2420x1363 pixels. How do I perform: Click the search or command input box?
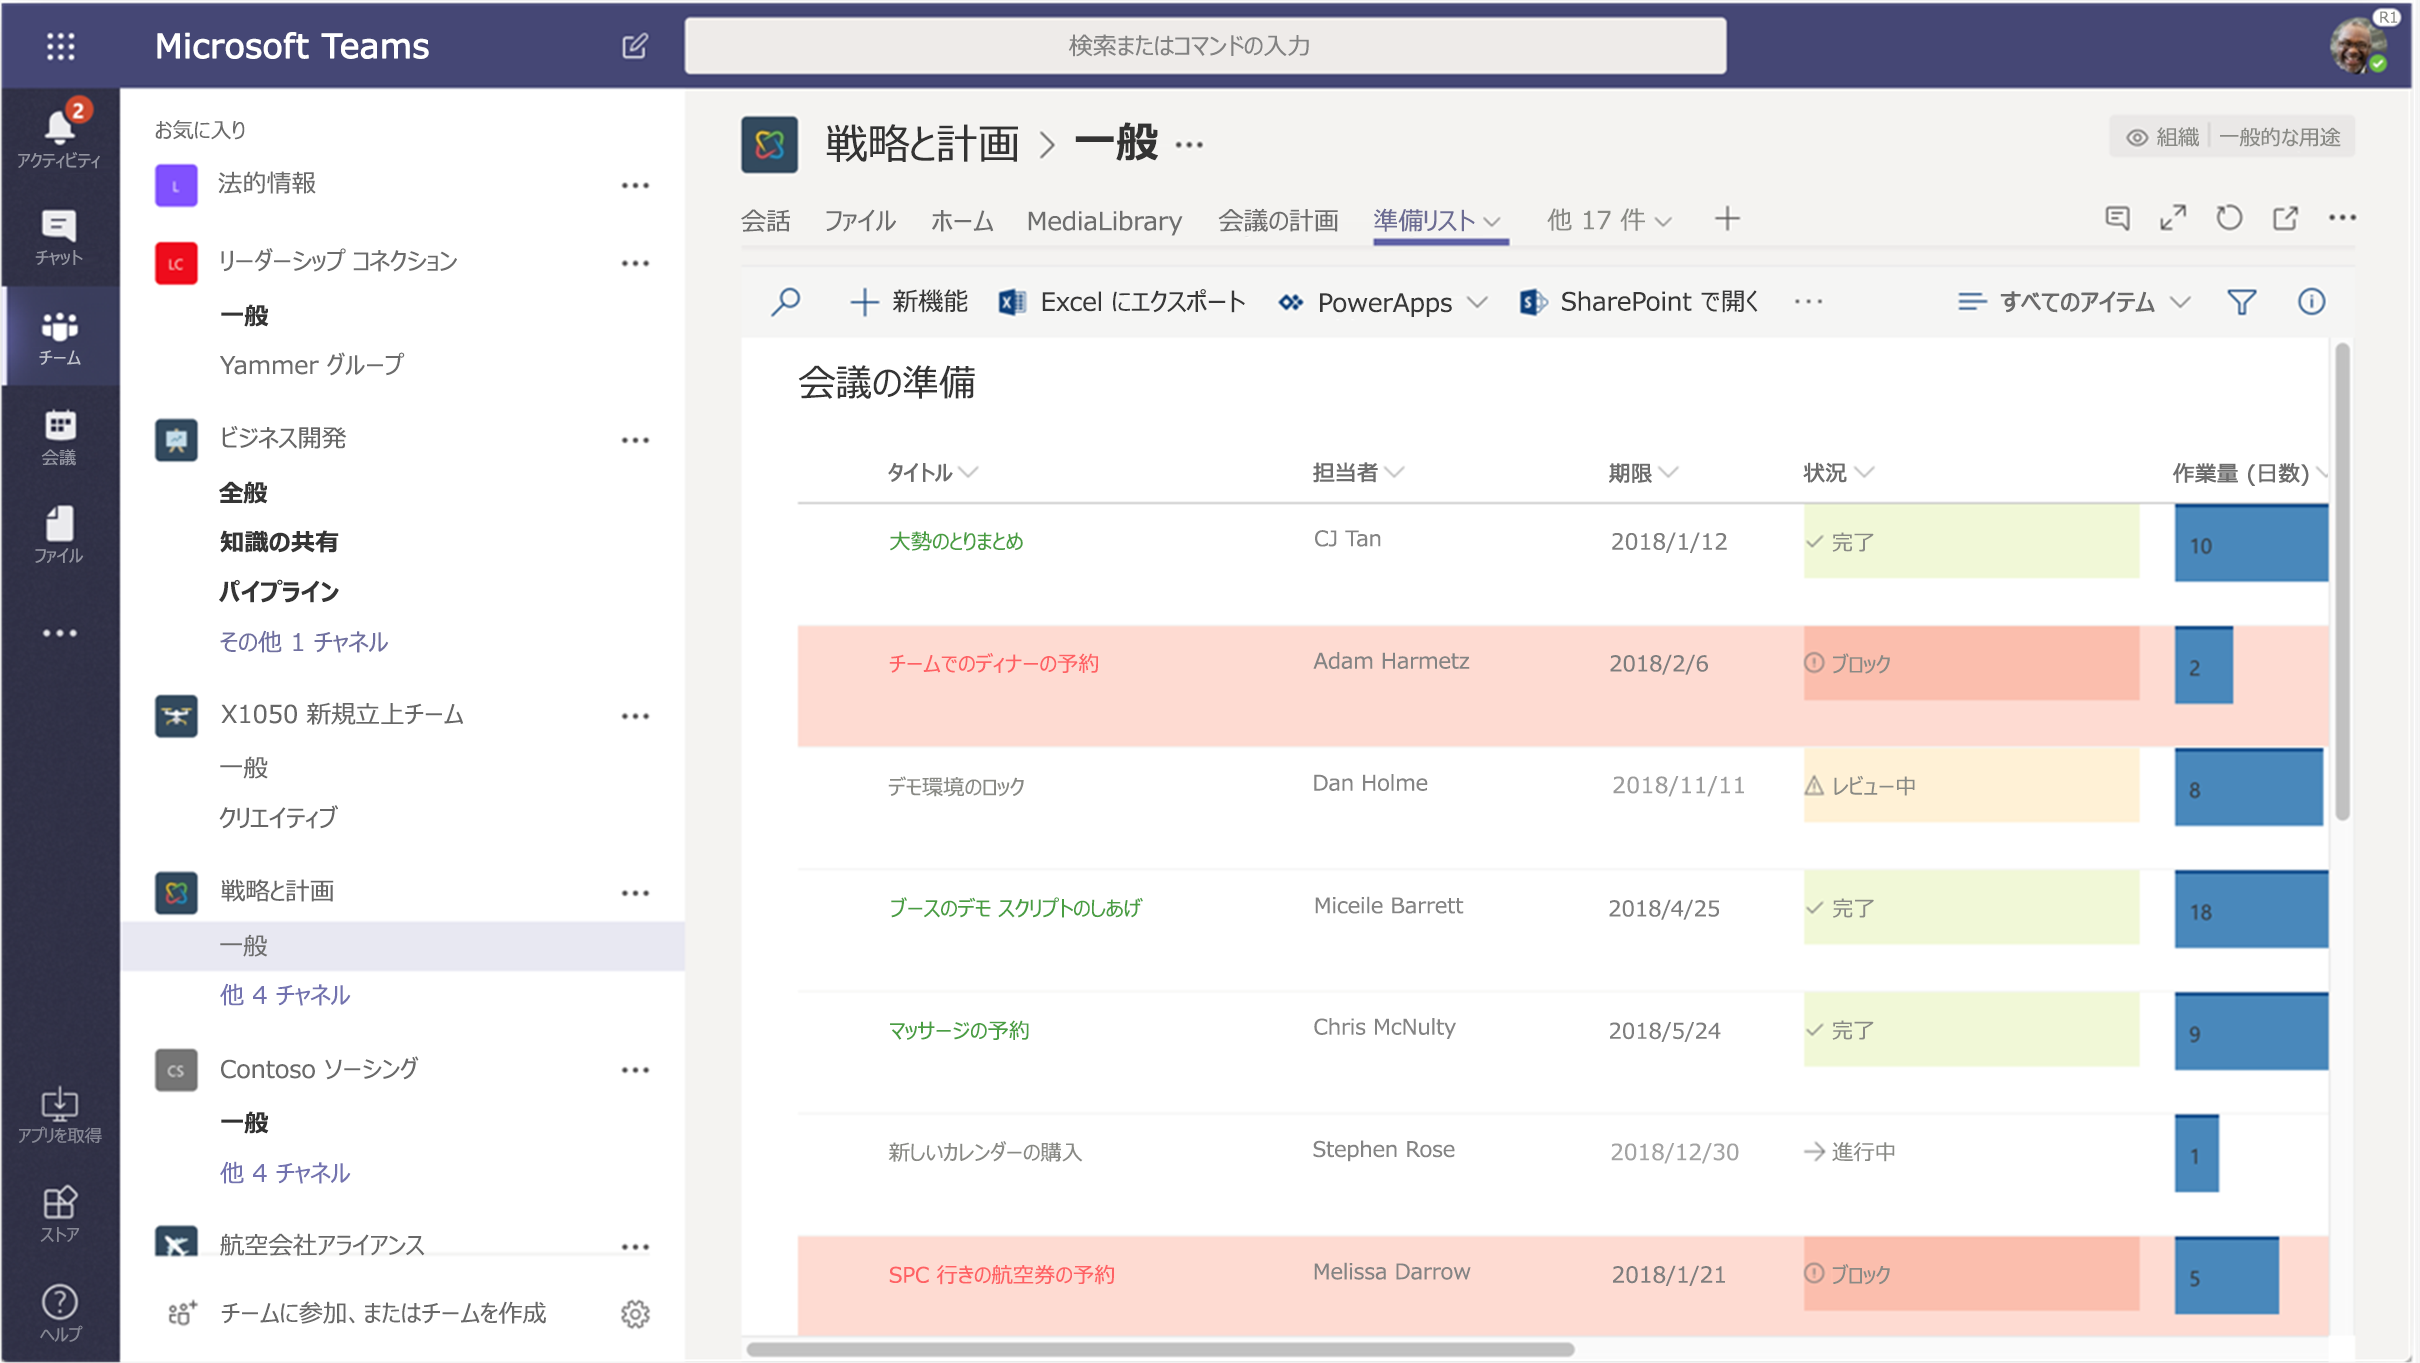(x=1205, y=46)
